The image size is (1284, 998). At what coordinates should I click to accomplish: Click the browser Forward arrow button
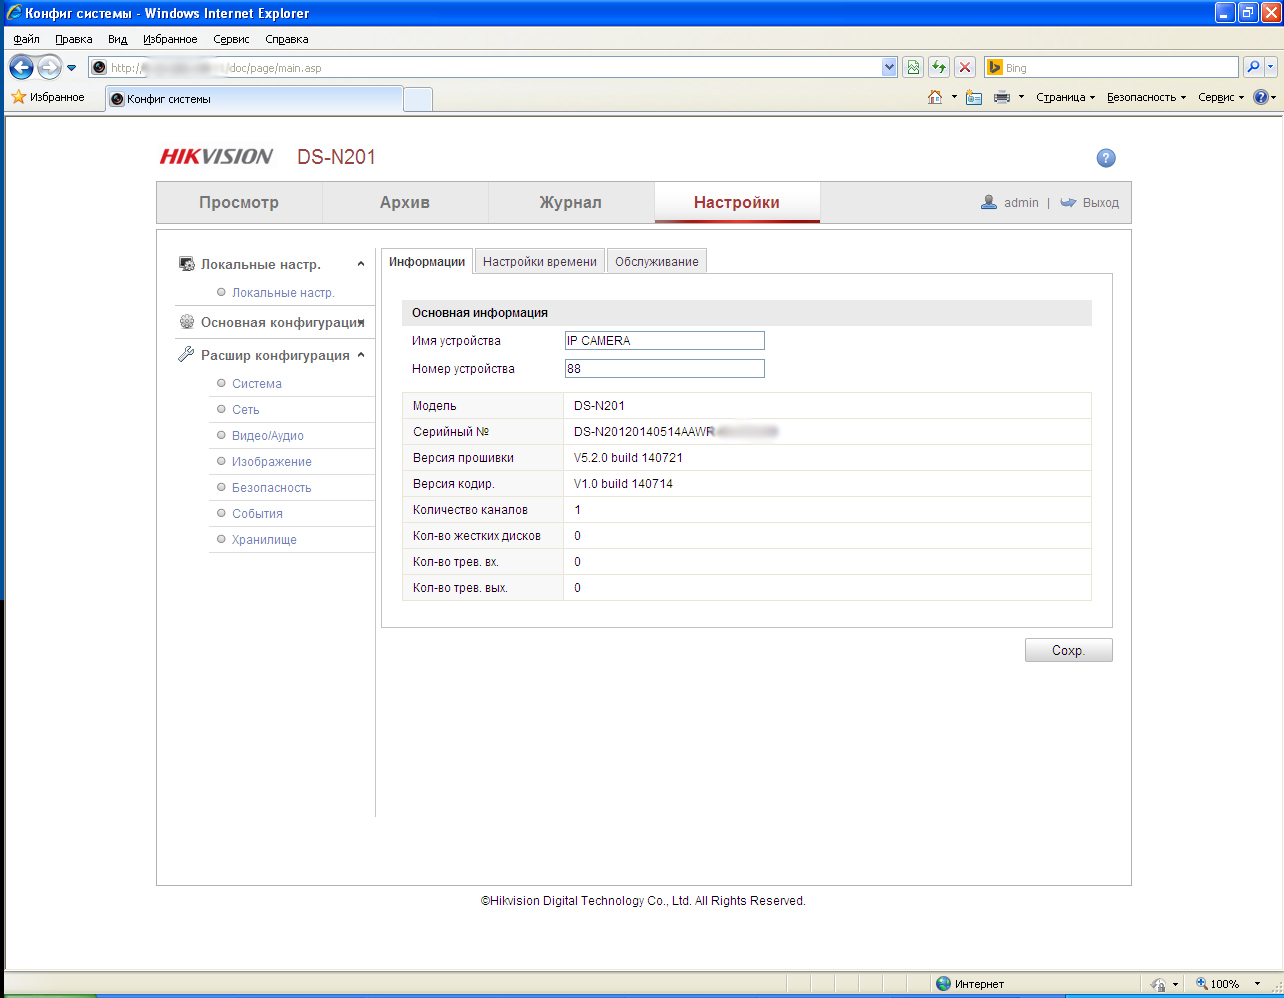(49, 67)
